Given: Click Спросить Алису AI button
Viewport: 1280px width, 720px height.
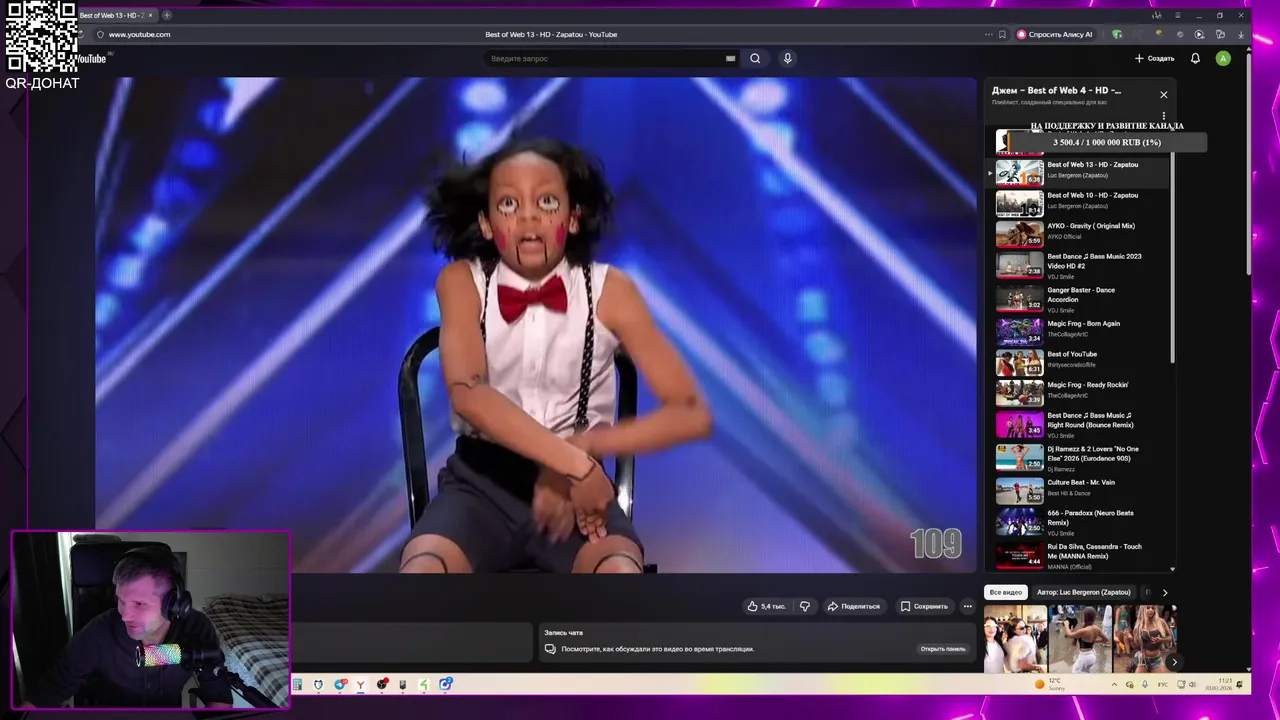Looking at the screenshot, I should [1055, 34].
